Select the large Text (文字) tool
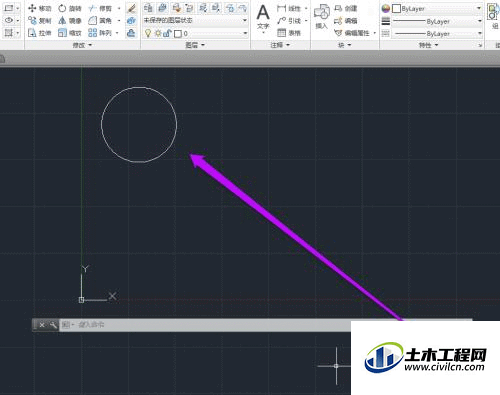The width and height of the screenshot is (500, 395). point(263,17)
